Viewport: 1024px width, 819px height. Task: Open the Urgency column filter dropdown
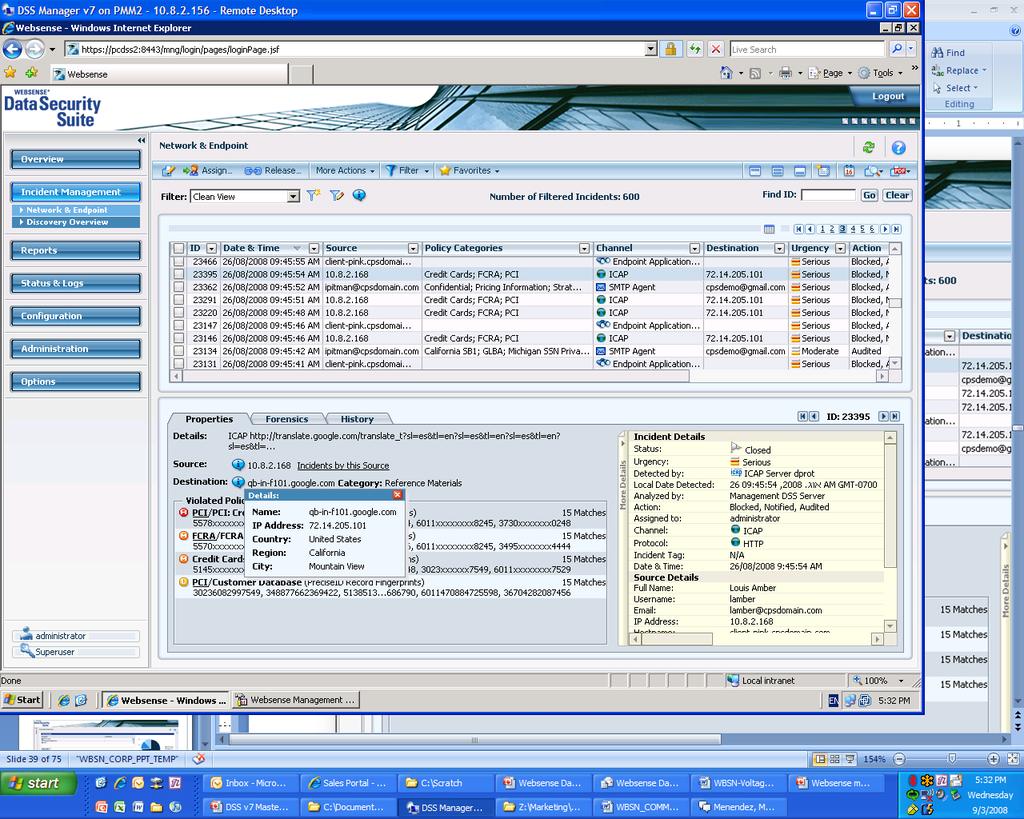840,249
